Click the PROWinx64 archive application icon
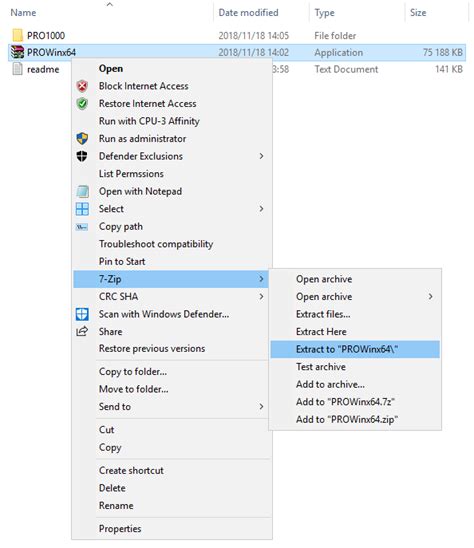This screenshot has width=474, height=548. [17, 52]
